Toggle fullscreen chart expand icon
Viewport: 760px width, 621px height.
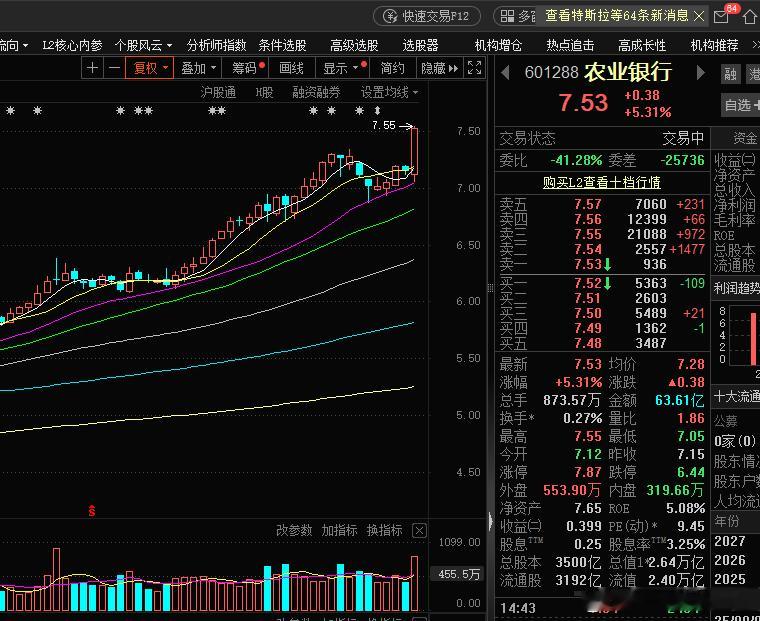point(474,67)
